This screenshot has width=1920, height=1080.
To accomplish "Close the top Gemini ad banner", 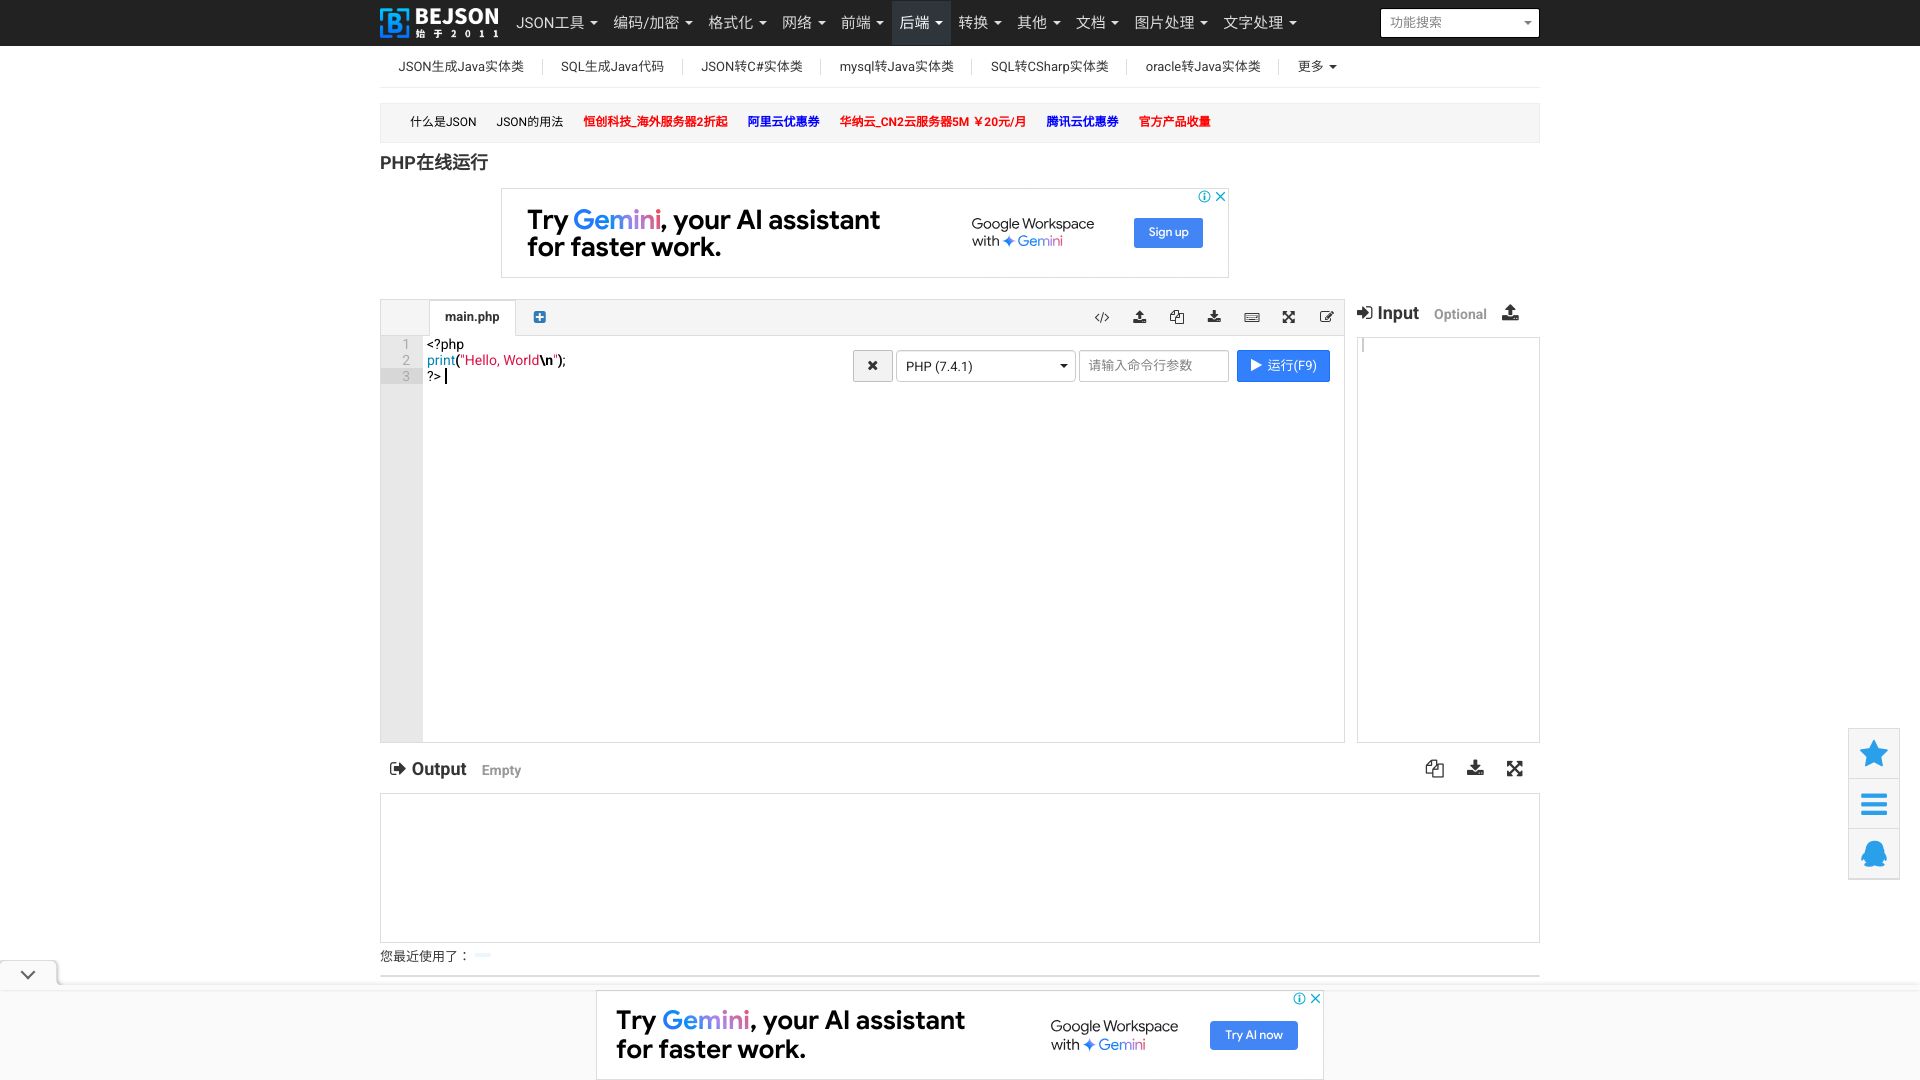I will point(1220,196).
